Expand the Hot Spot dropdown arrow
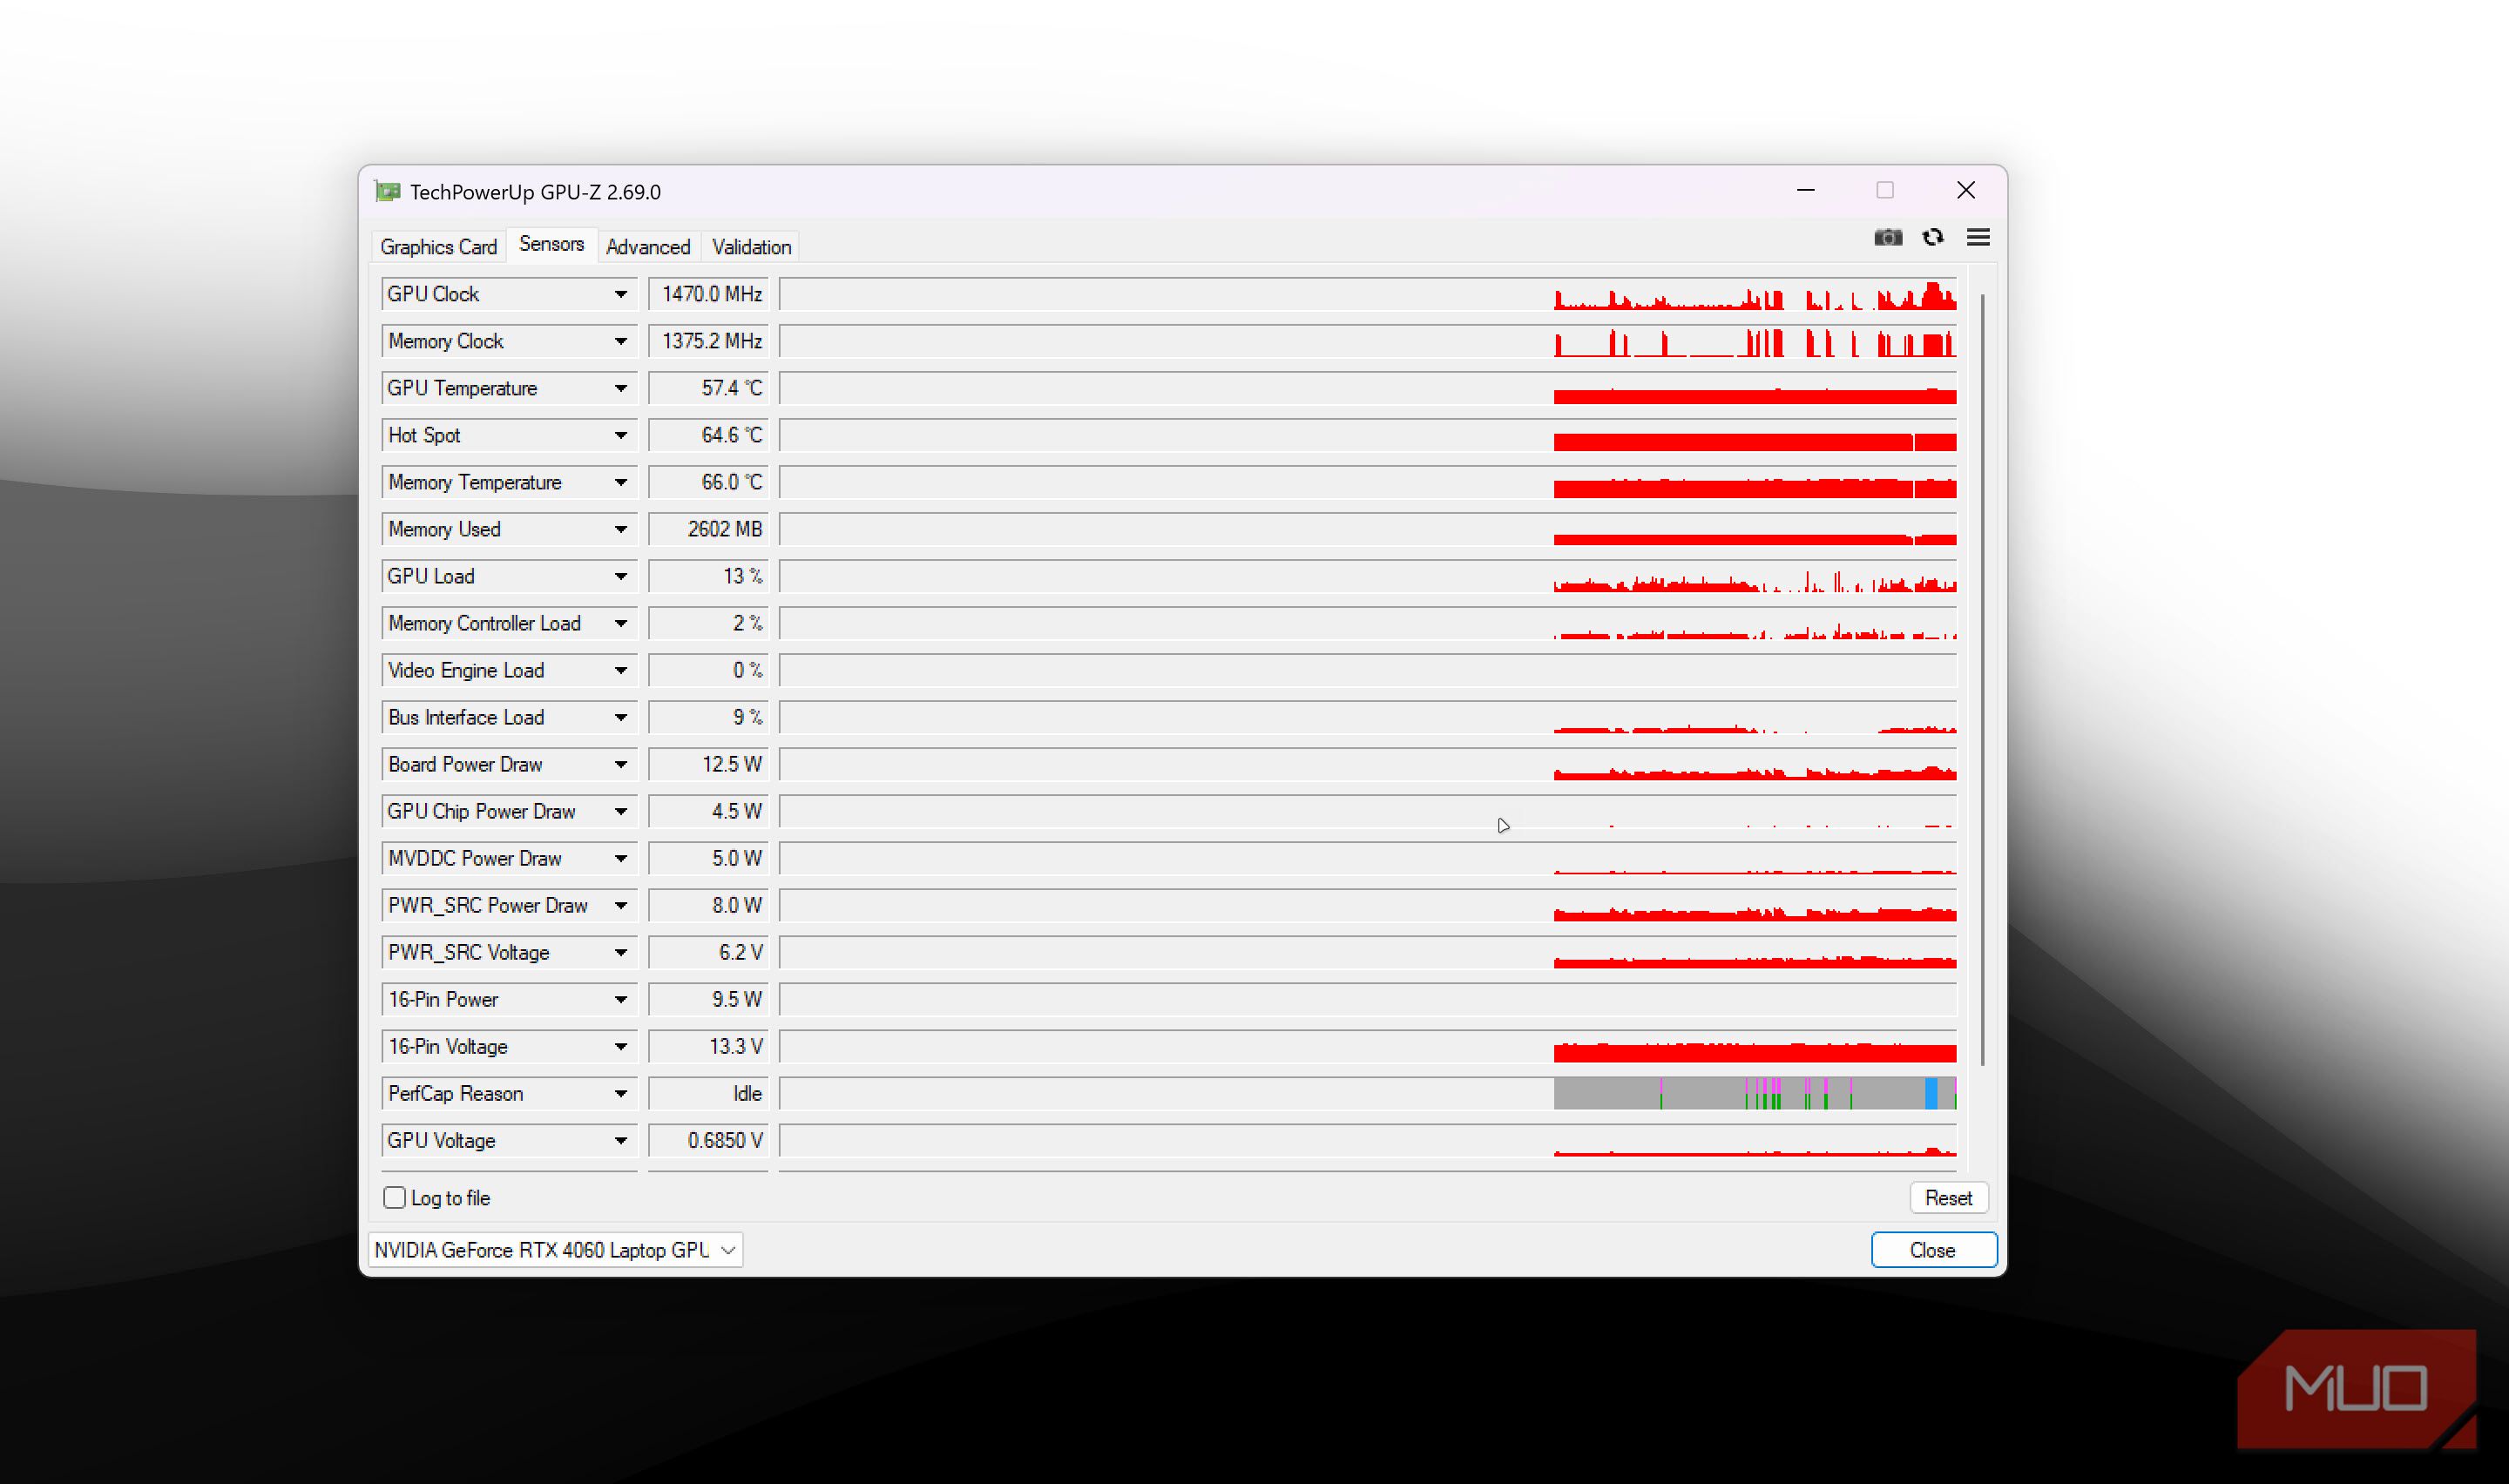The image size is (2509, 1484). 620,435
